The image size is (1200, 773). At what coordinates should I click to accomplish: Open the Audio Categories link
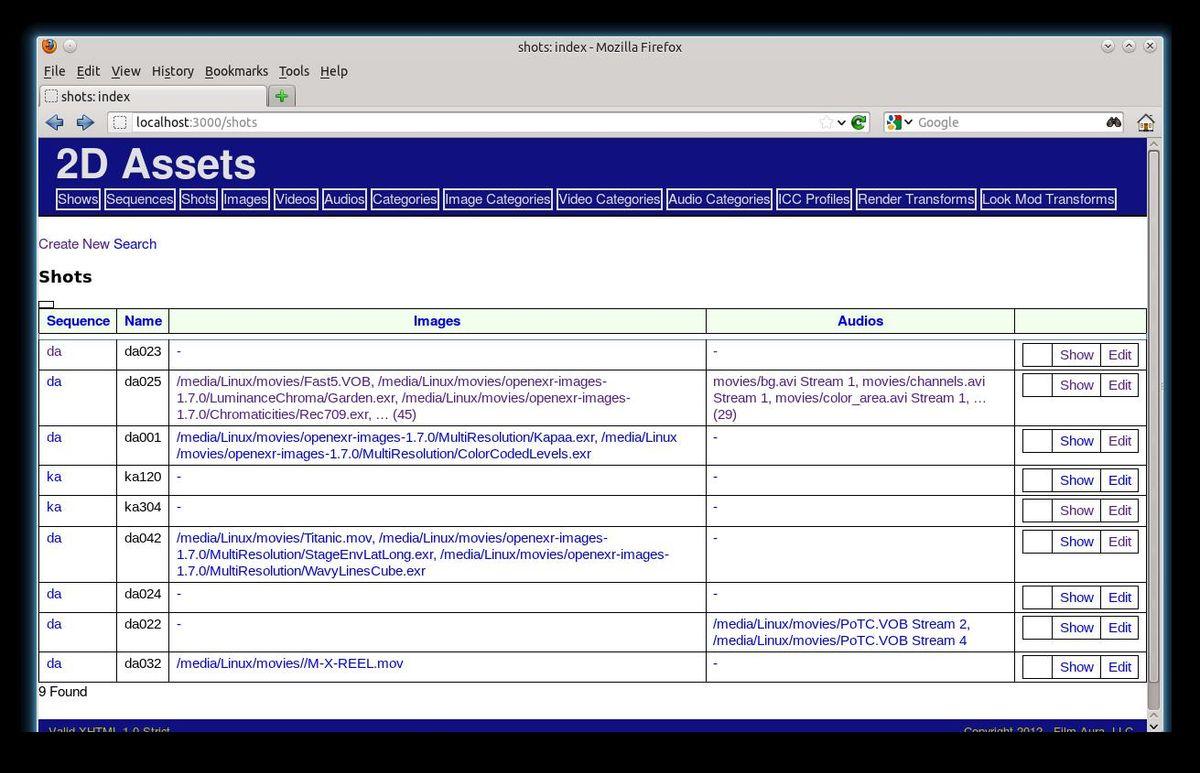click(719, 199)
